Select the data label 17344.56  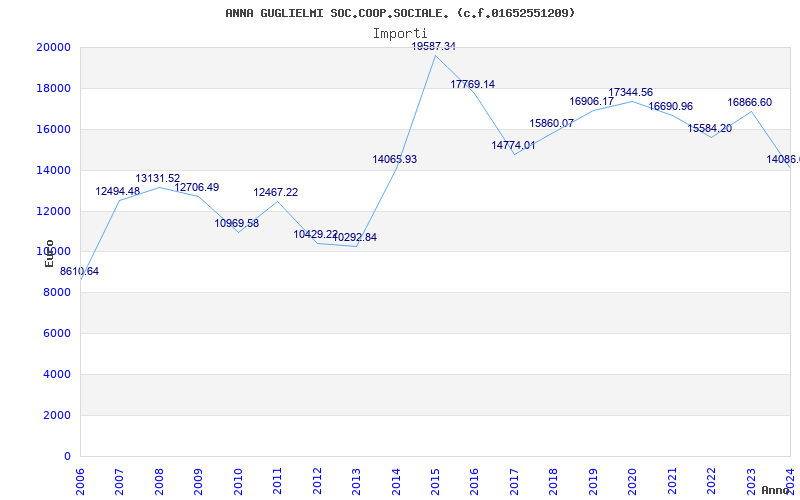pos(631,92)
